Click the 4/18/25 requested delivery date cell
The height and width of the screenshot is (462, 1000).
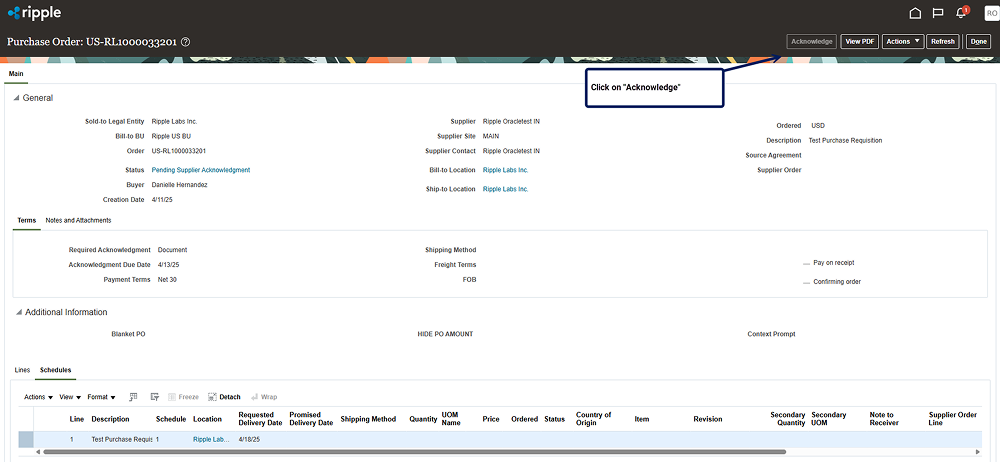(x=249, y=440)
